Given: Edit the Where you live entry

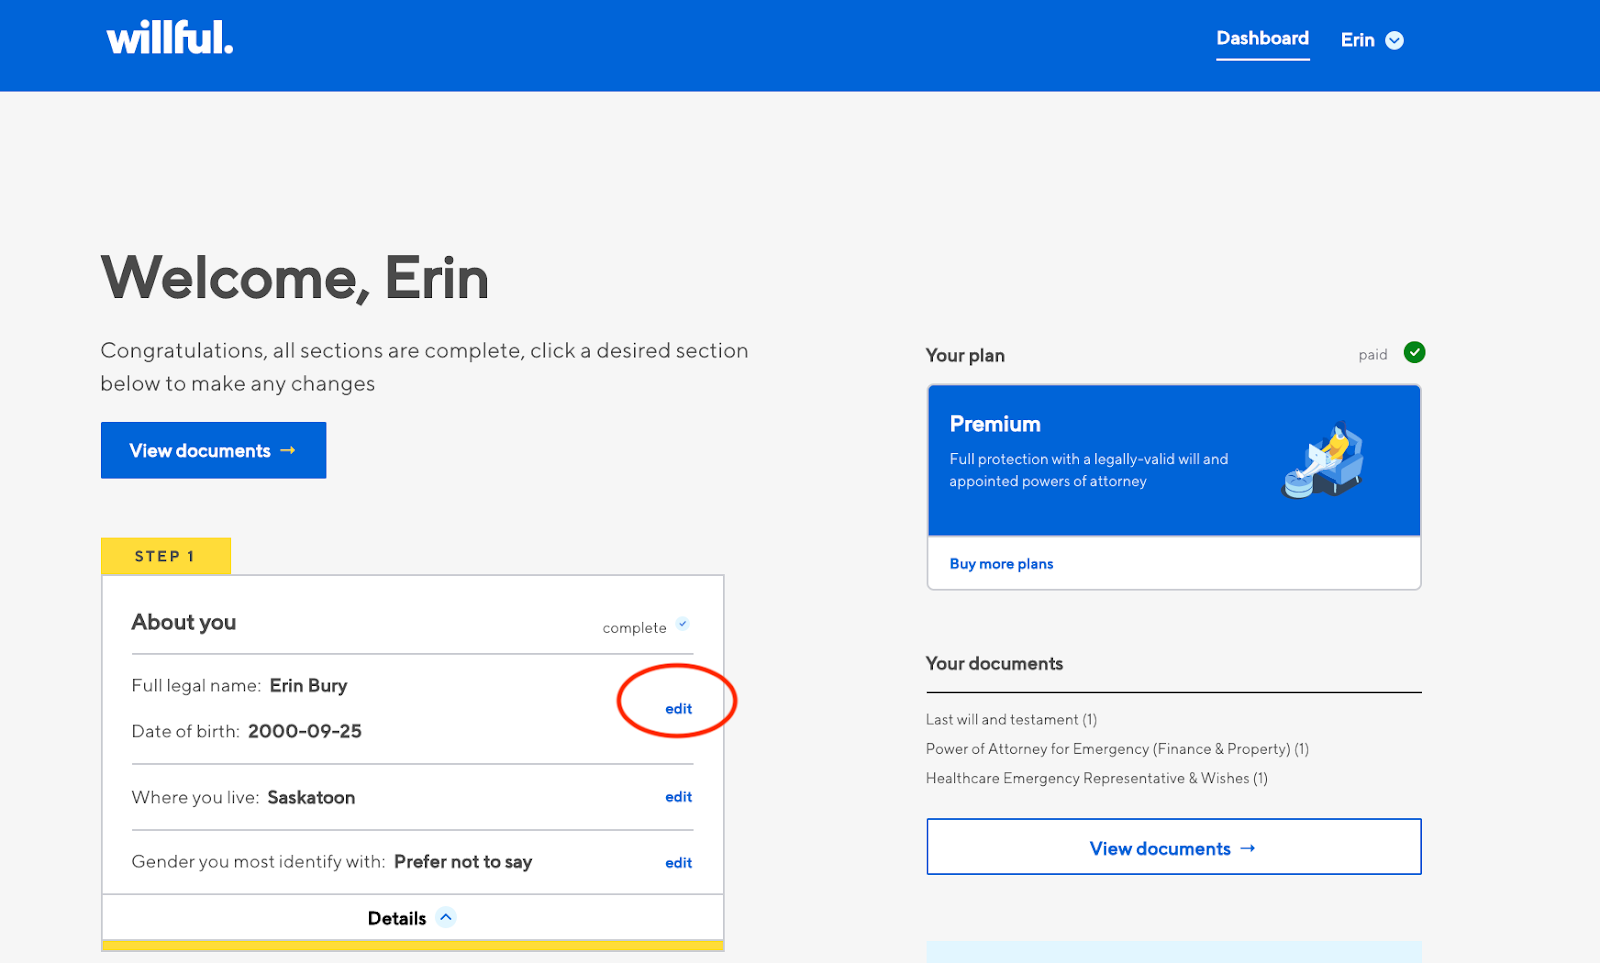Looking at the screenshot, I should tap(678, 797).
